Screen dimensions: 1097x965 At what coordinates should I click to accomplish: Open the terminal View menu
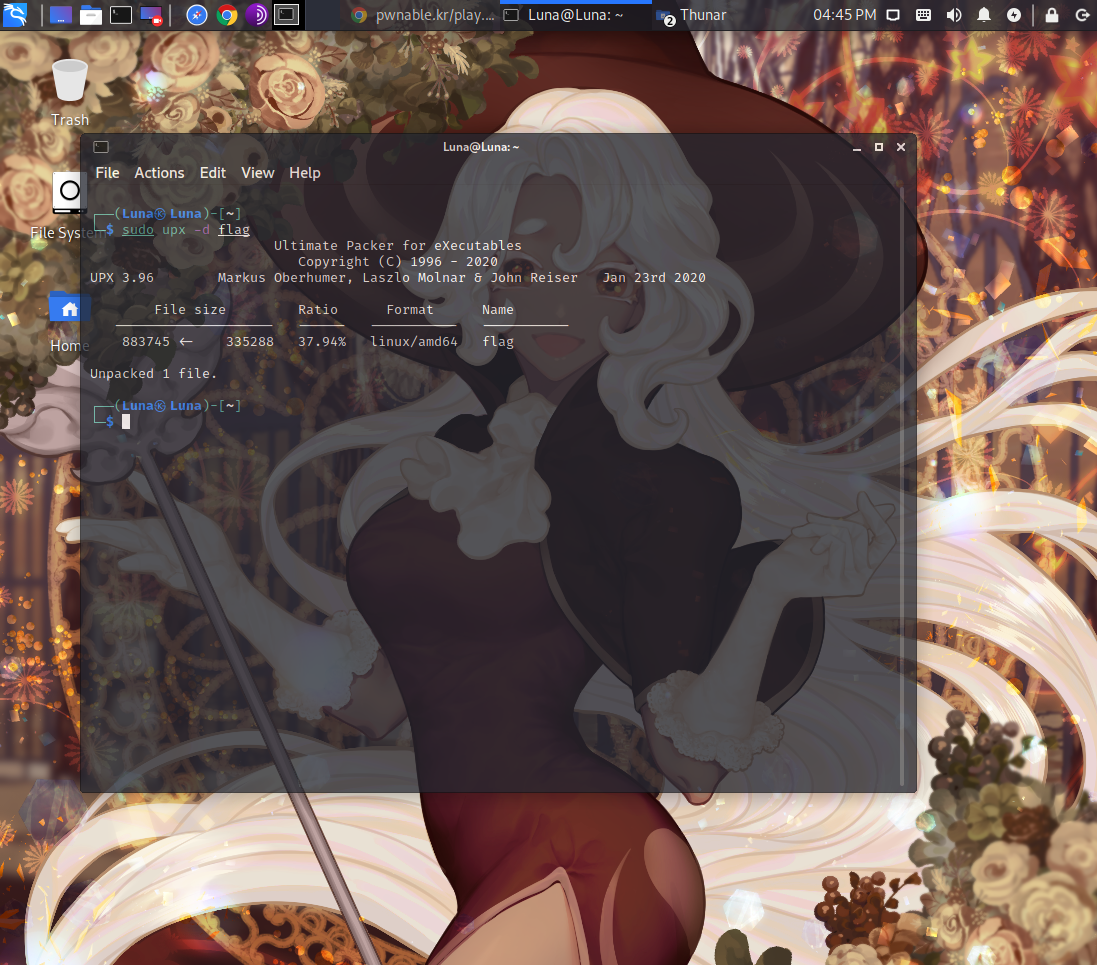coord(257,173)
